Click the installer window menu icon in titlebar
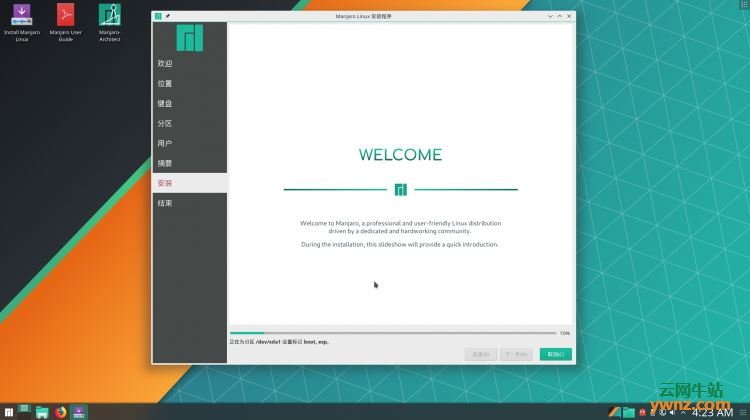Image resolution: width=750 pixels, height=420 pixels. pos(158,16)
